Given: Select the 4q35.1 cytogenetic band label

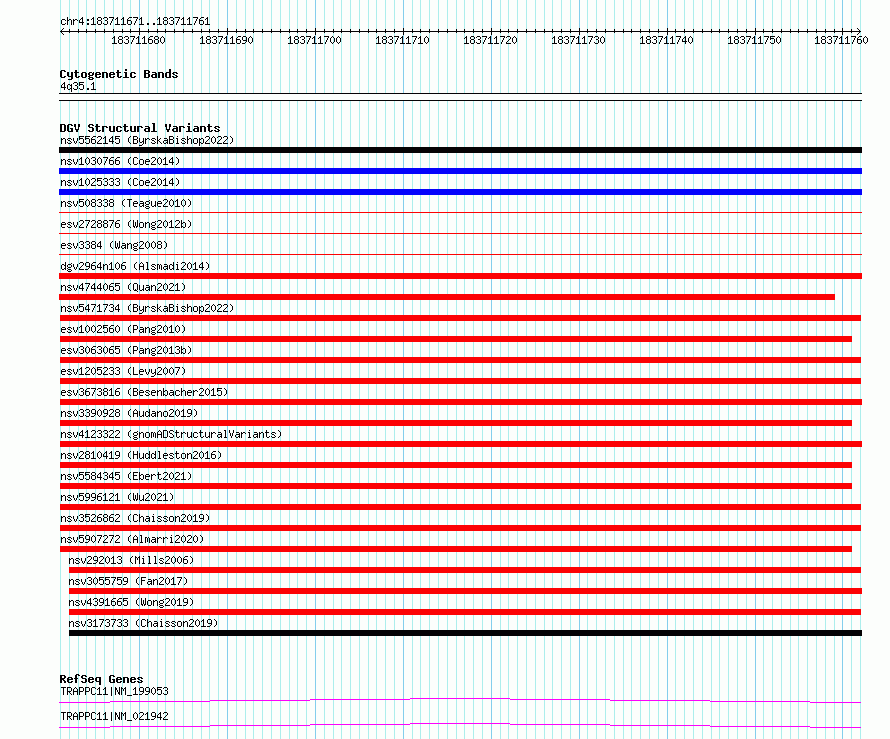Looking at the screenshot, I should click(x=78, y=86).
